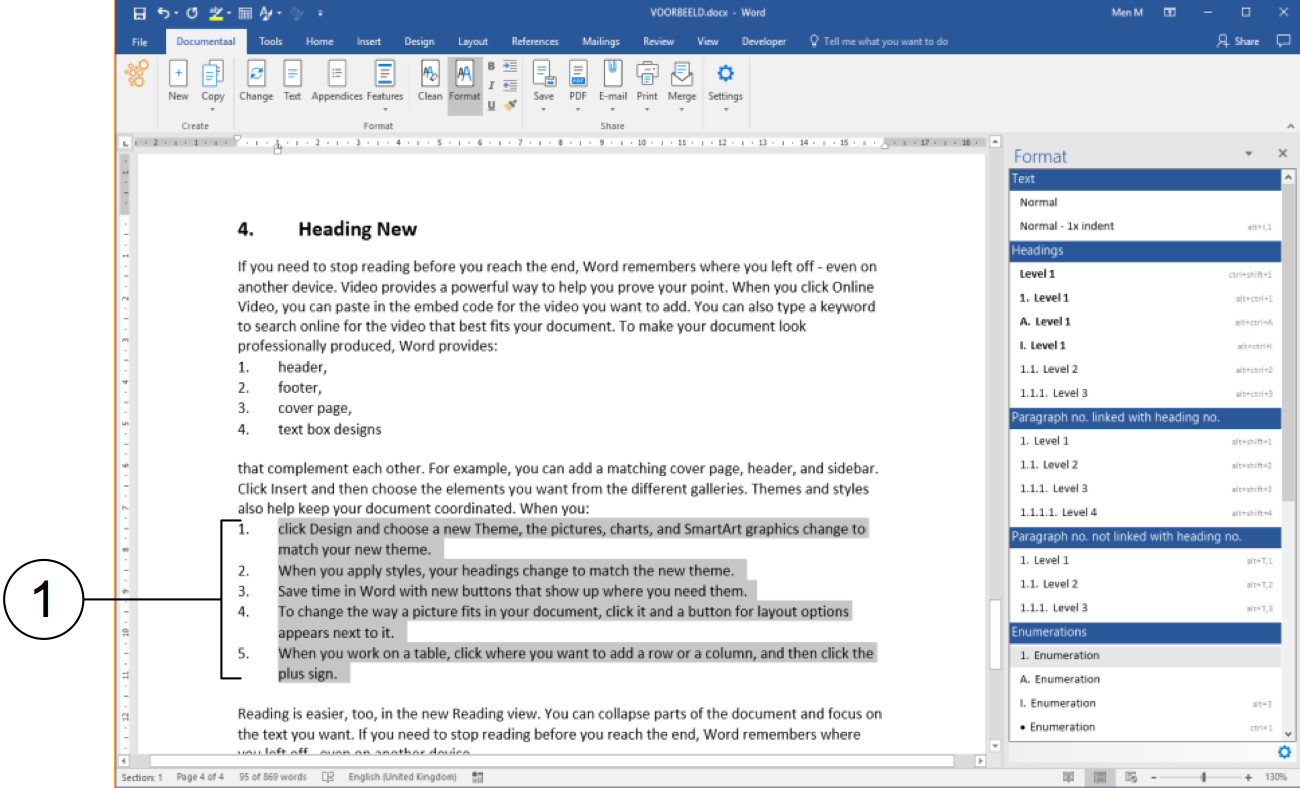Click the zoom out minus button
The image size is (1300, 788).
[x=1154, y=777]
